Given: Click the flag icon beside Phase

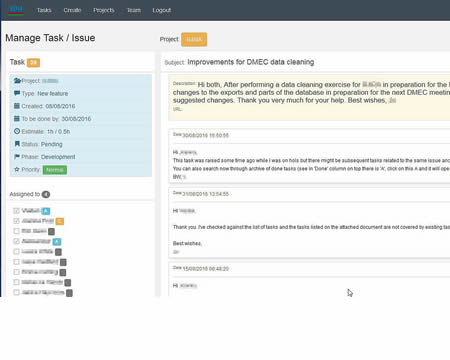Looking at the screenshot, I should coord(17,157).
